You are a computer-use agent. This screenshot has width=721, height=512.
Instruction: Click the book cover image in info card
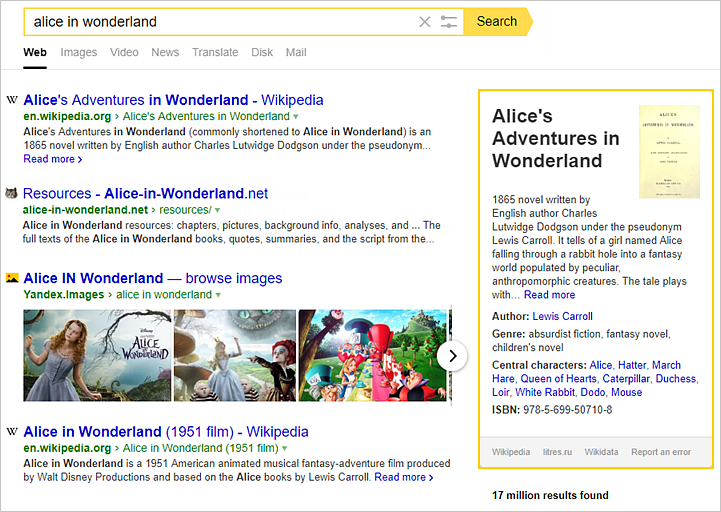tap(670, 152)
